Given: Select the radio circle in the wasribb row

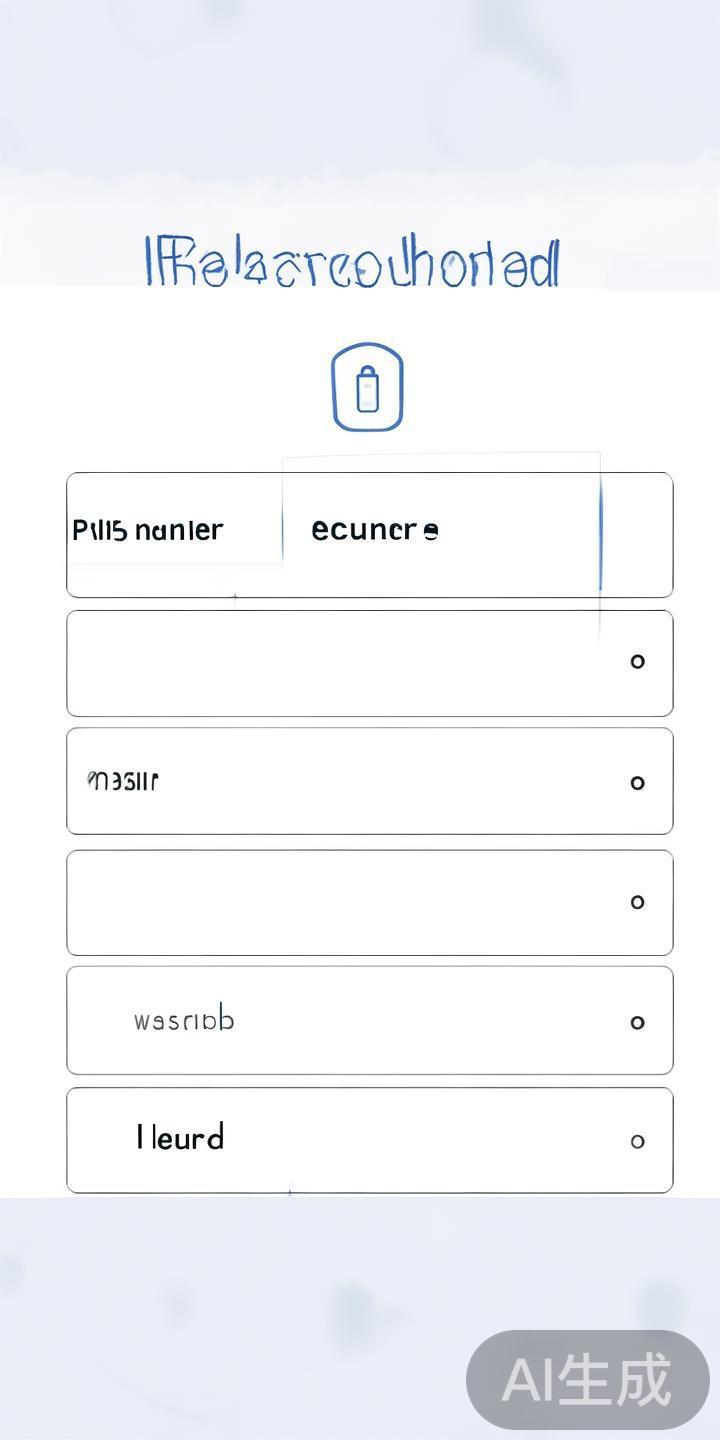Looking at the screenshot, I should (637, 1022).
